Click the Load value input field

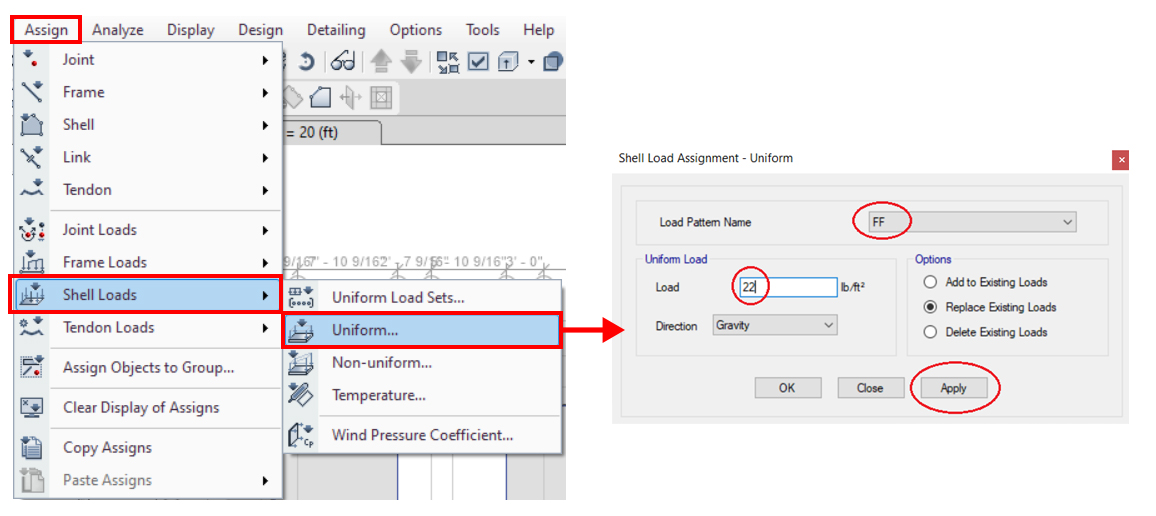787,287
